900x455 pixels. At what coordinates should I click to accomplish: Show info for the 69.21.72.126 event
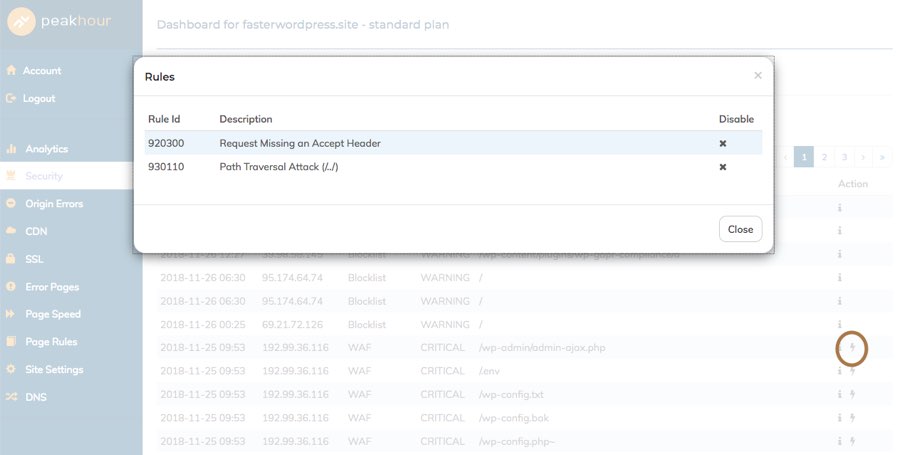839,325
